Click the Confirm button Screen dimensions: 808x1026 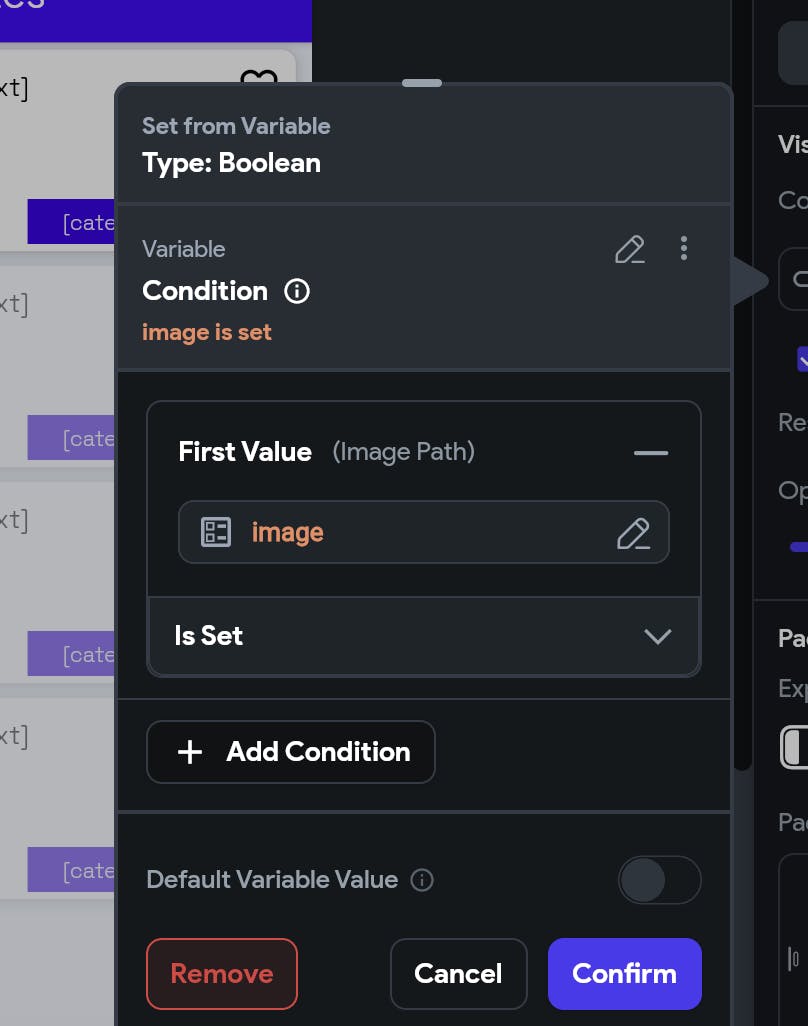[624, 974]
